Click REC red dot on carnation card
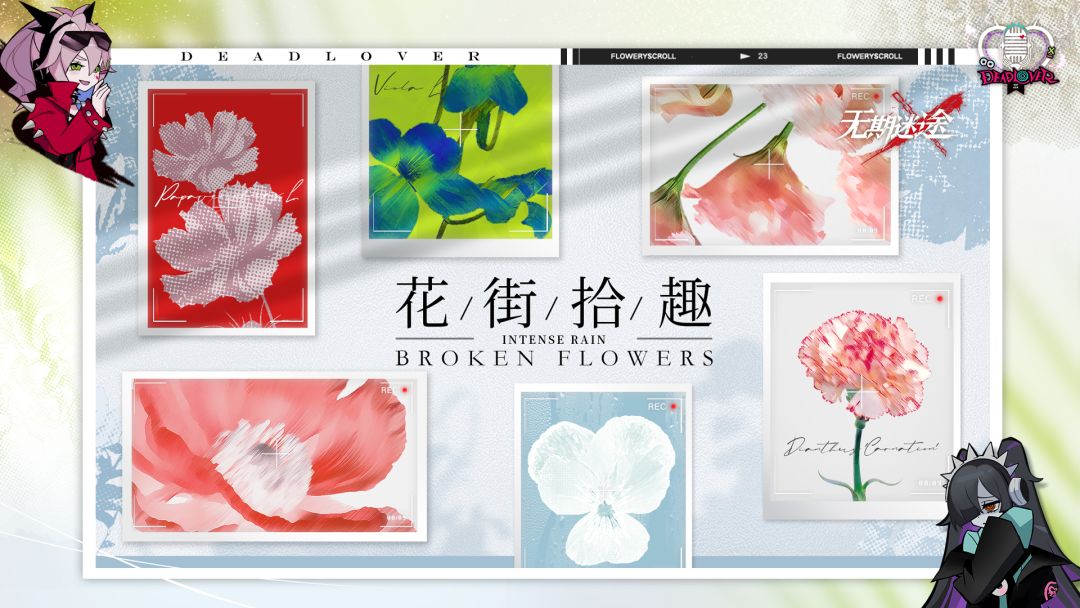This screenshot has width=1080, height=608. point(939,299)
